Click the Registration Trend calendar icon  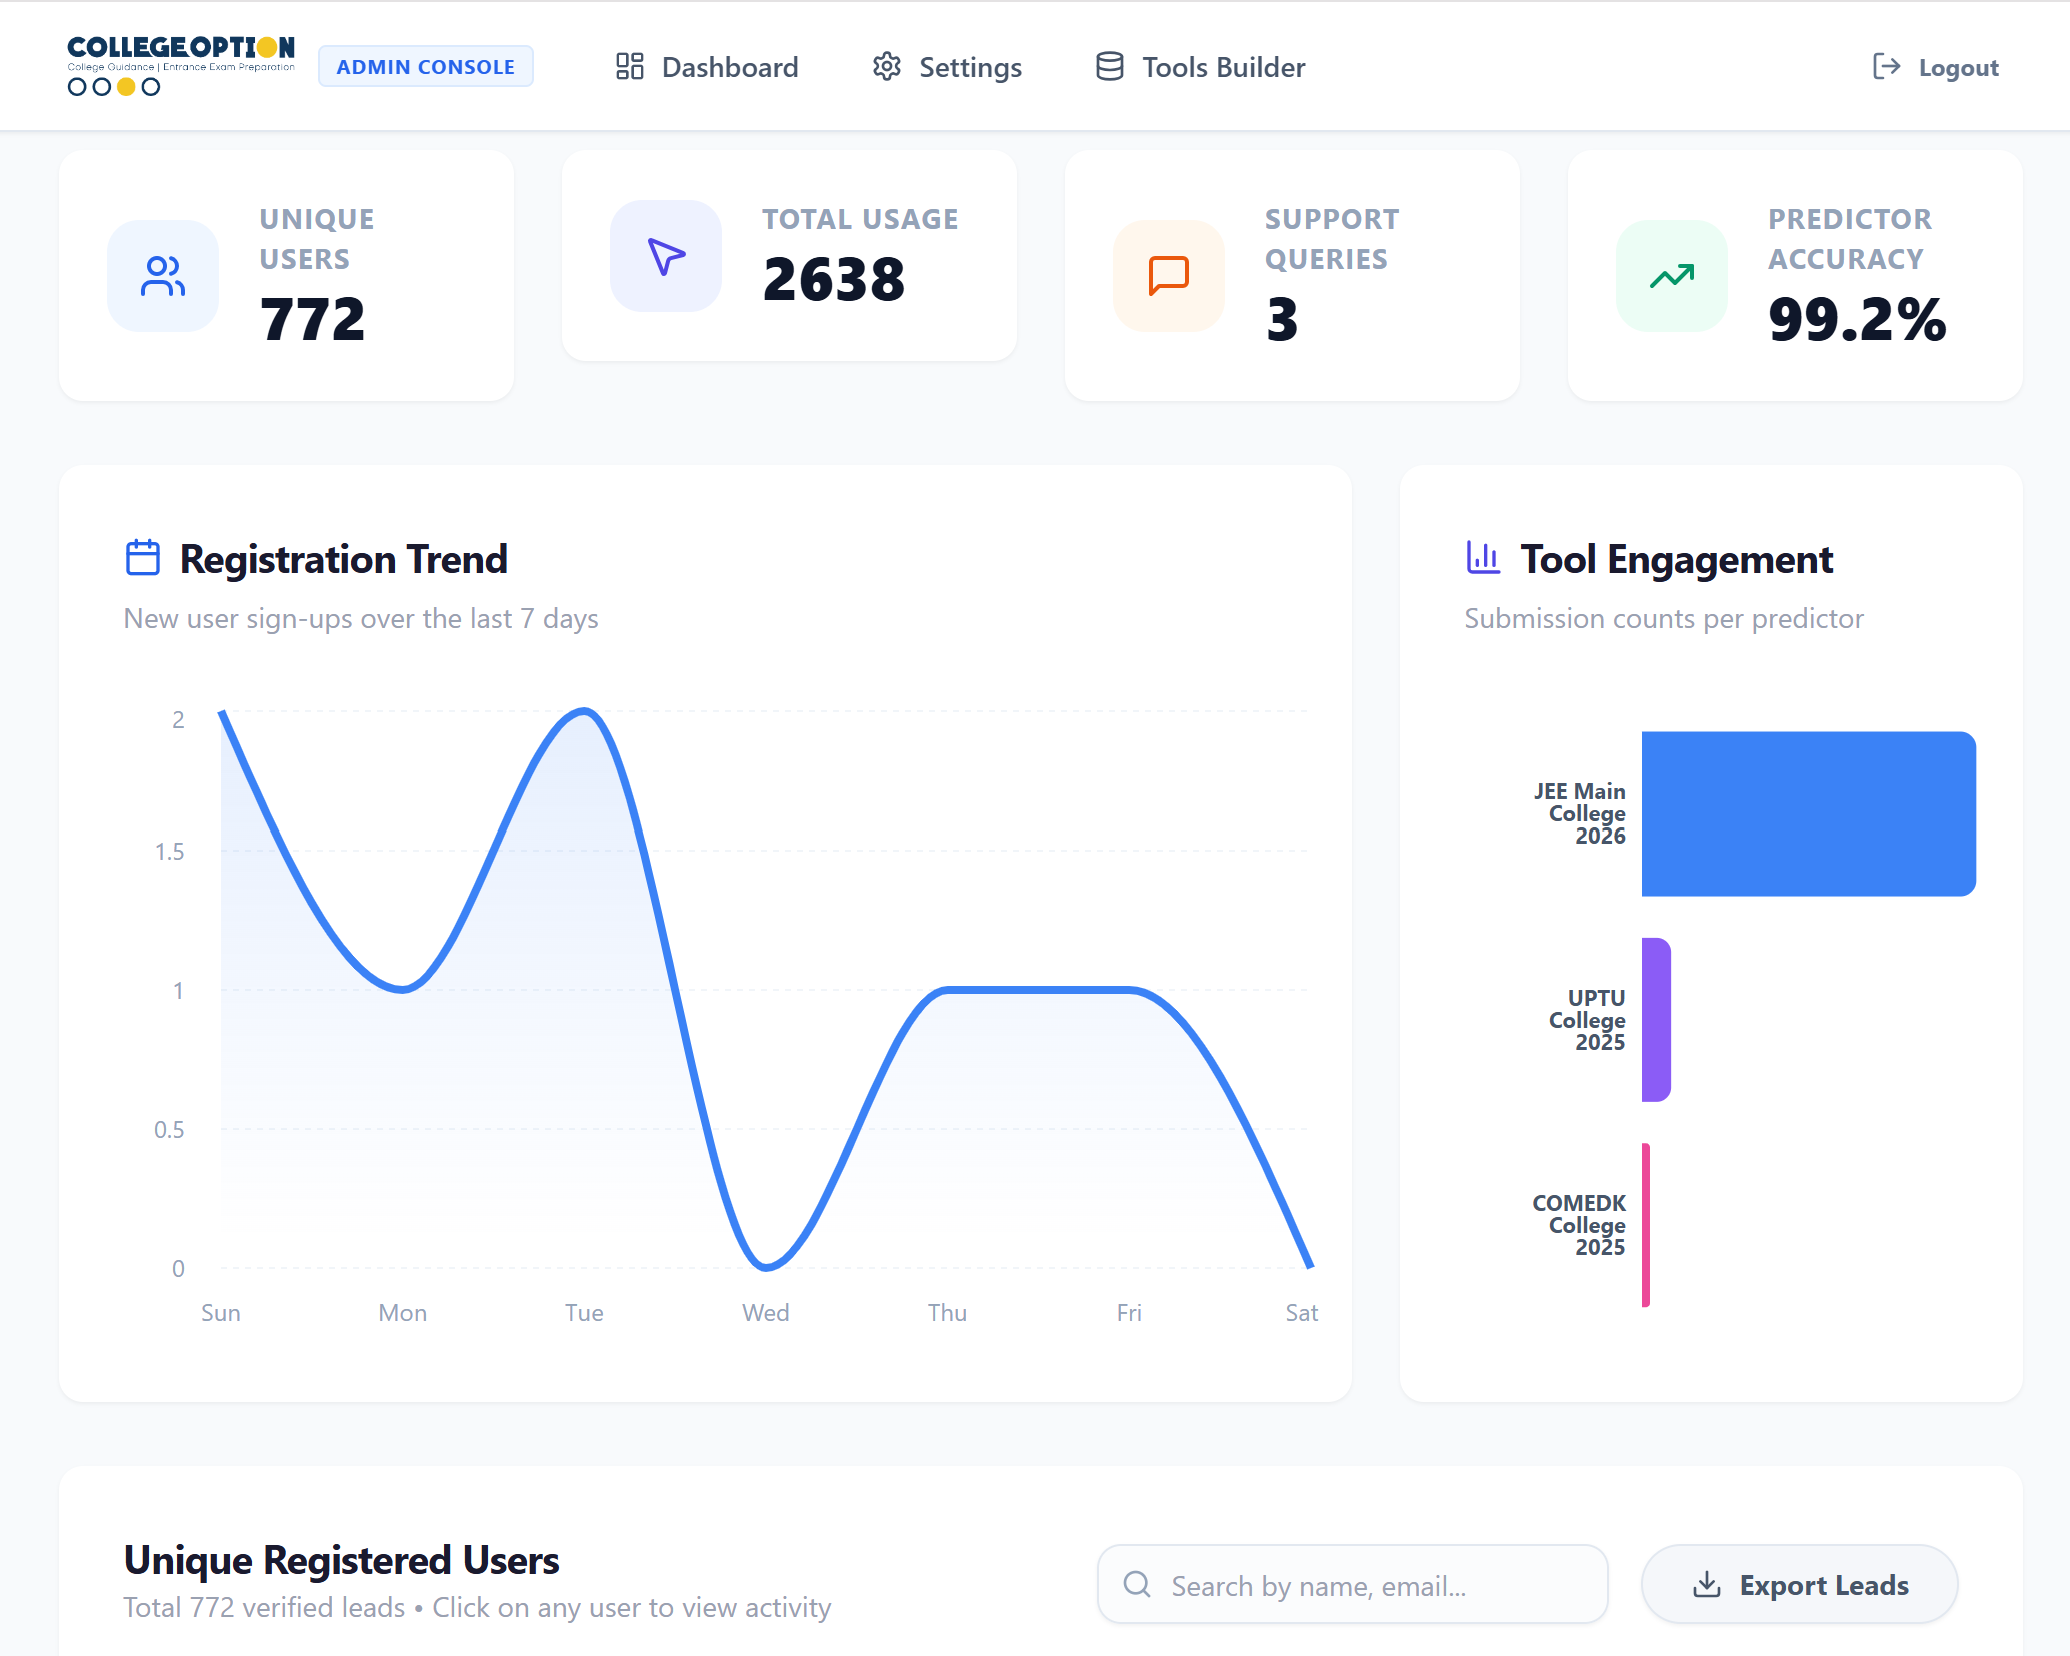click(143, 558)
